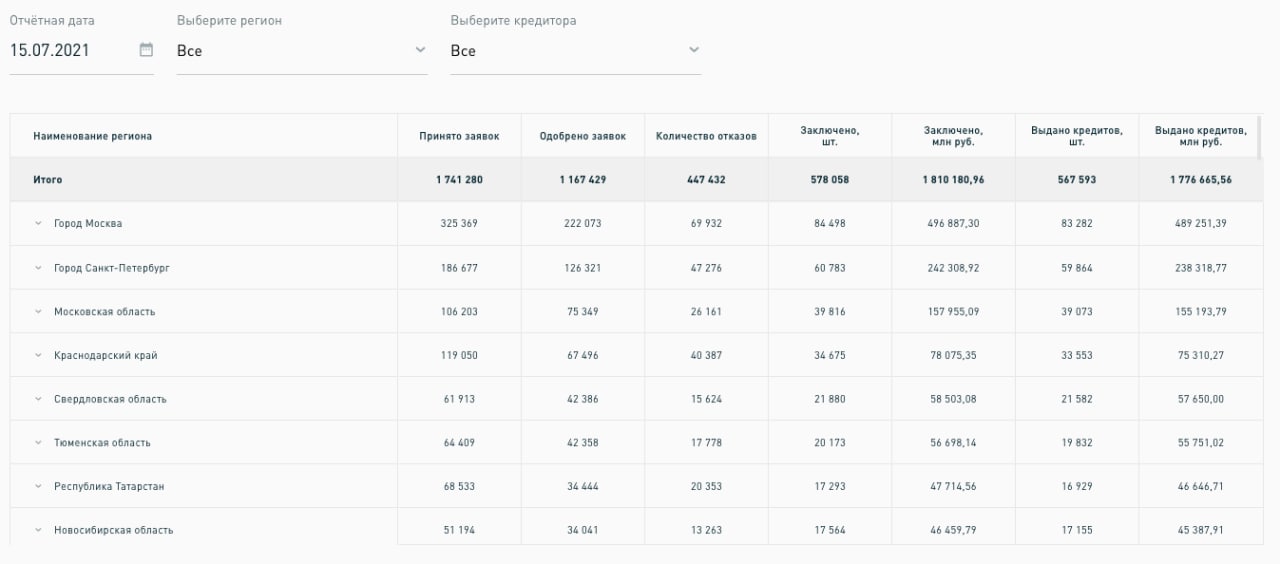Open the creditor selection dropdown
Screen dimensions: 1280x564
575,50
